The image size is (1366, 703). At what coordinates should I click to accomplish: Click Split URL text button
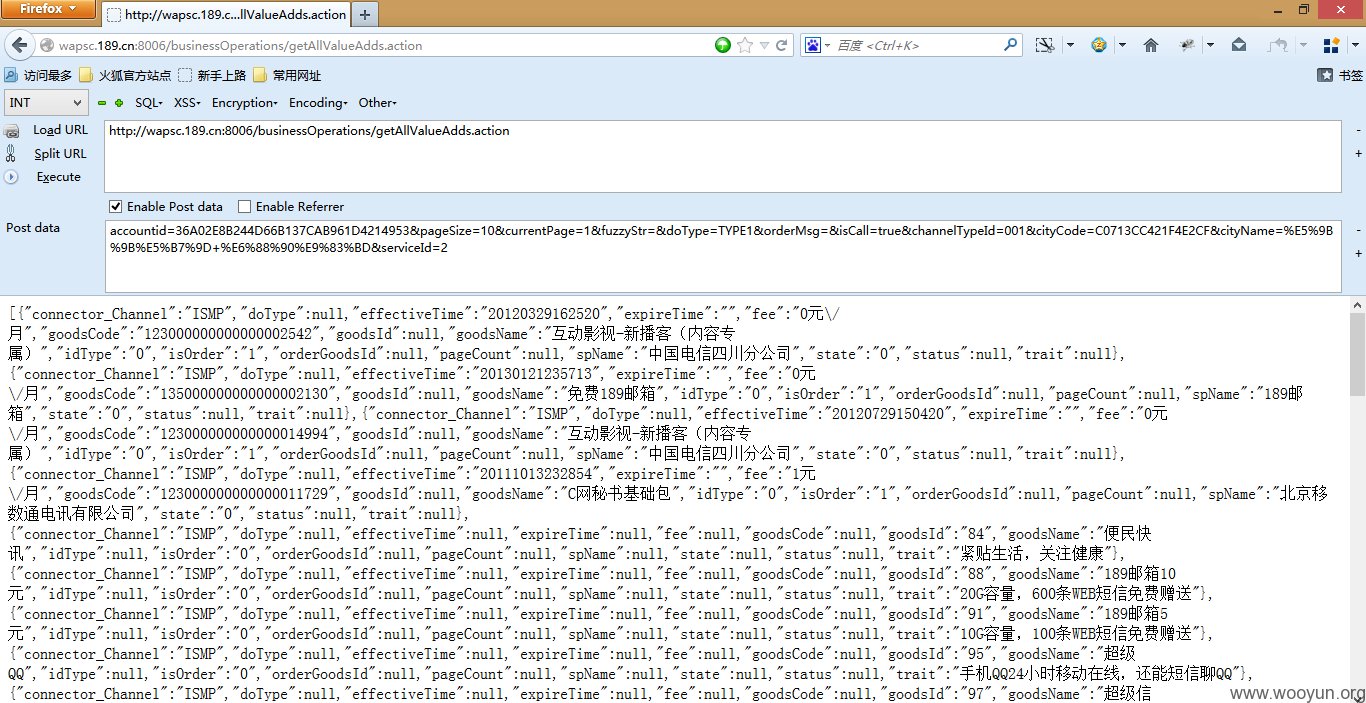[x=61, y=154]
